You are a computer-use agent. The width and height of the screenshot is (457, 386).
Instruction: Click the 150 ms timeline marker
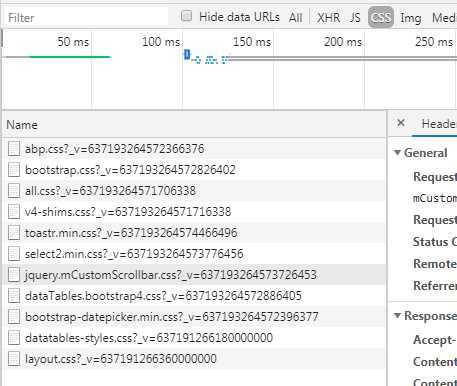252,42
